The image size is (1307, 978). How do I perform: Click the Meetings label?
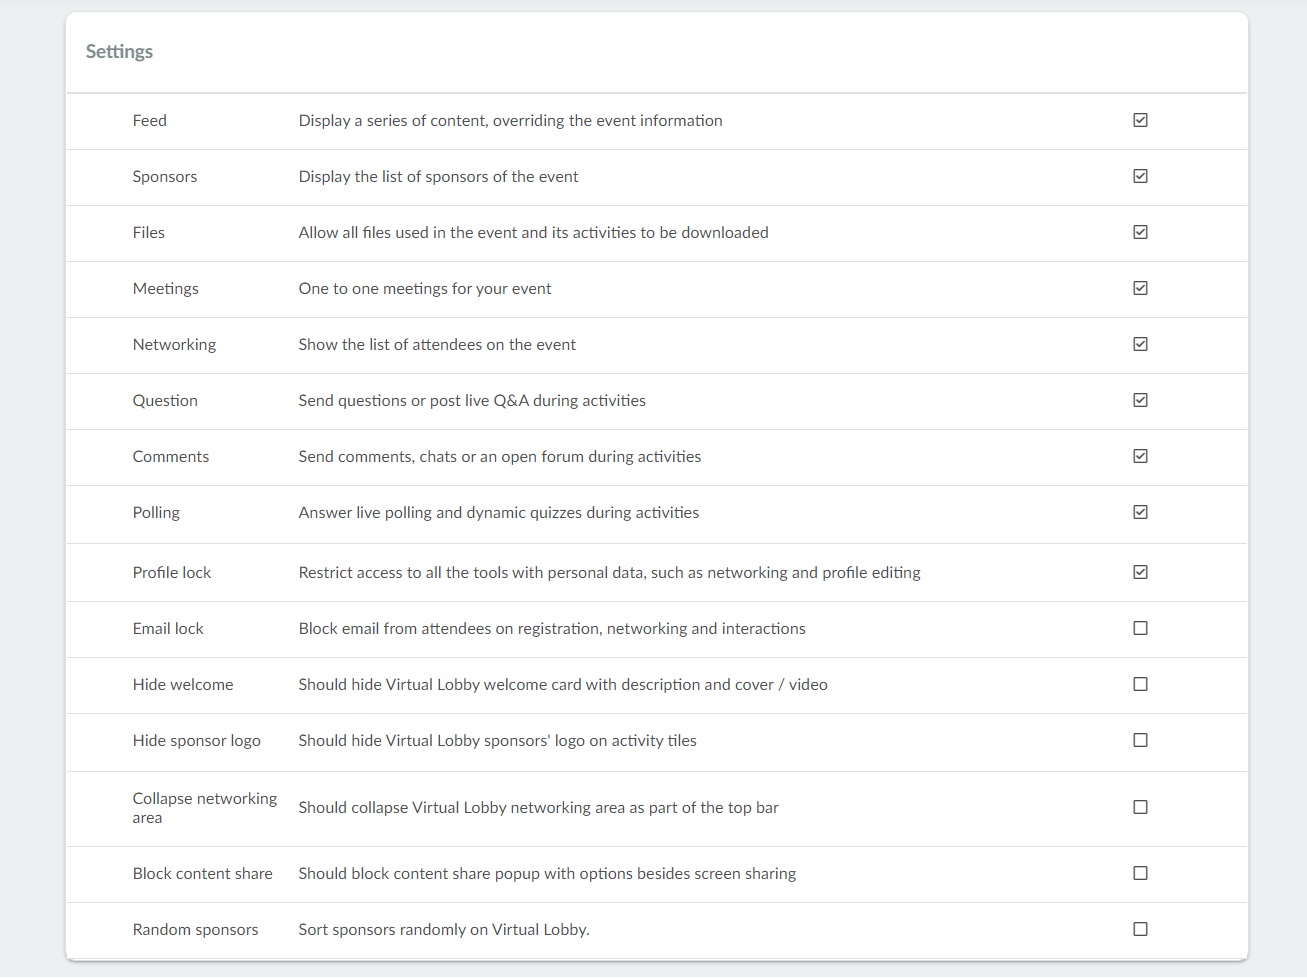pos(165,289)
